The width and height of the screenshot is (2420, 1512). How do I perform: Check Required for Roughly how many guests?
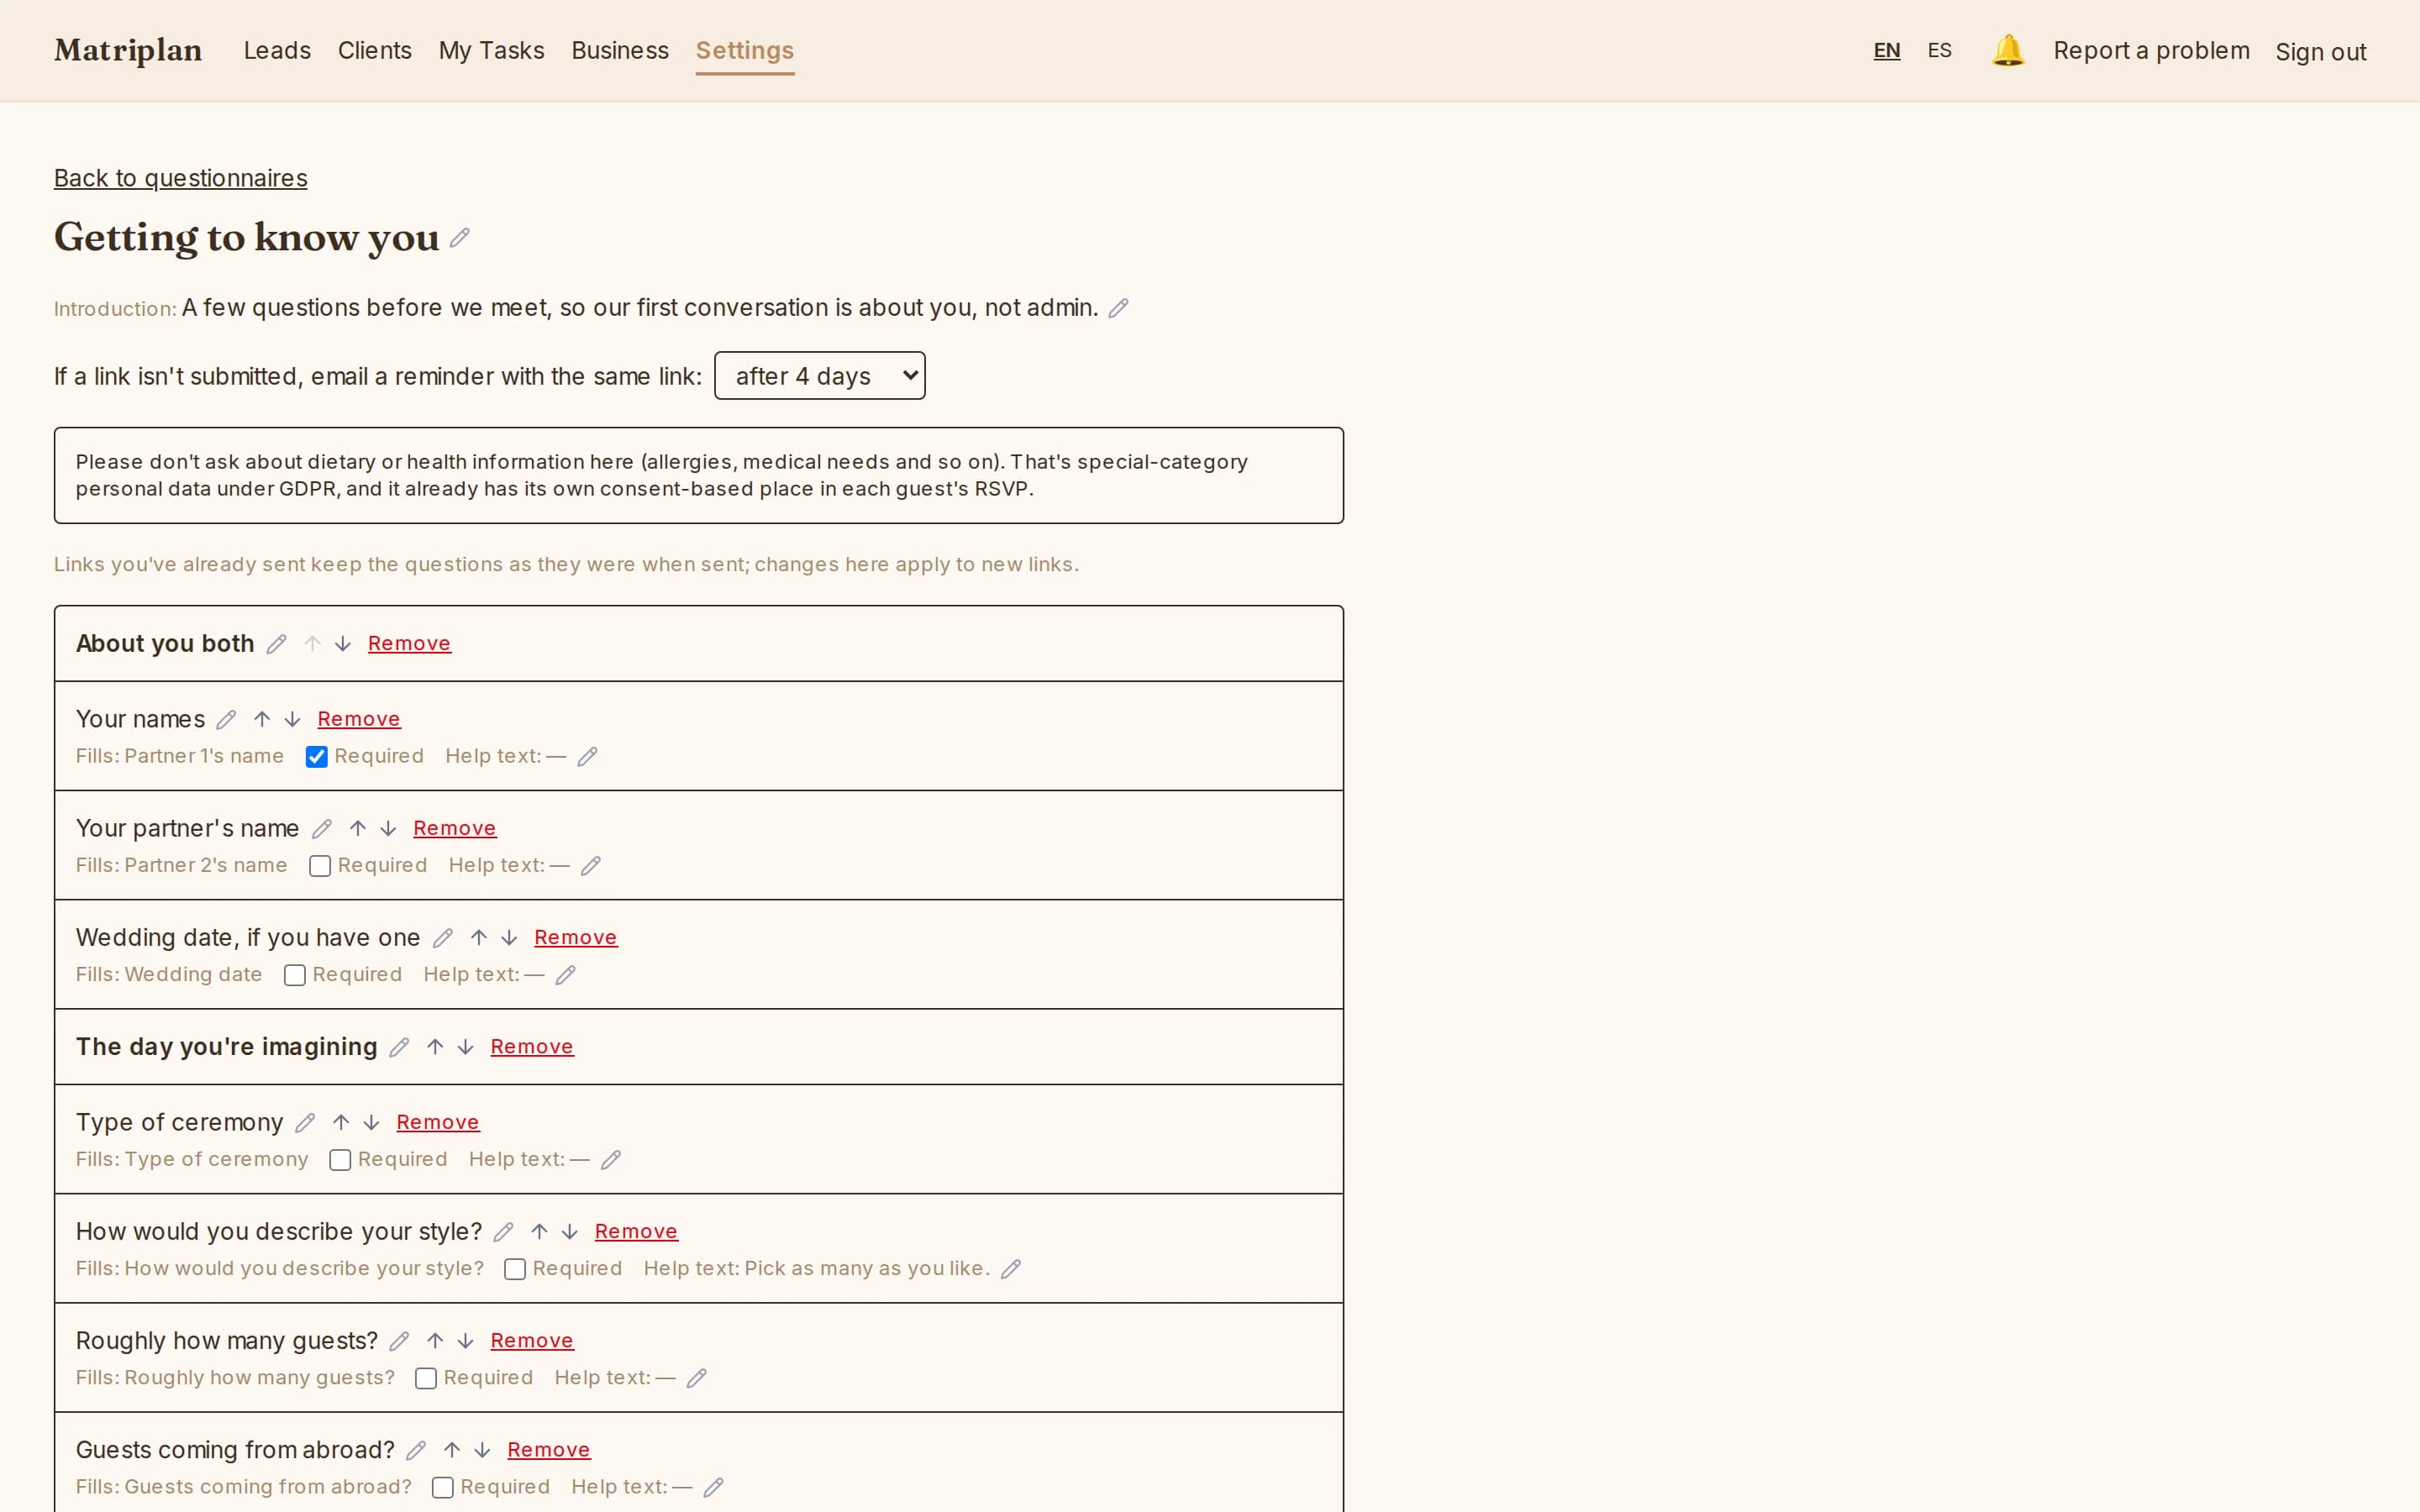click(426, 1378)
